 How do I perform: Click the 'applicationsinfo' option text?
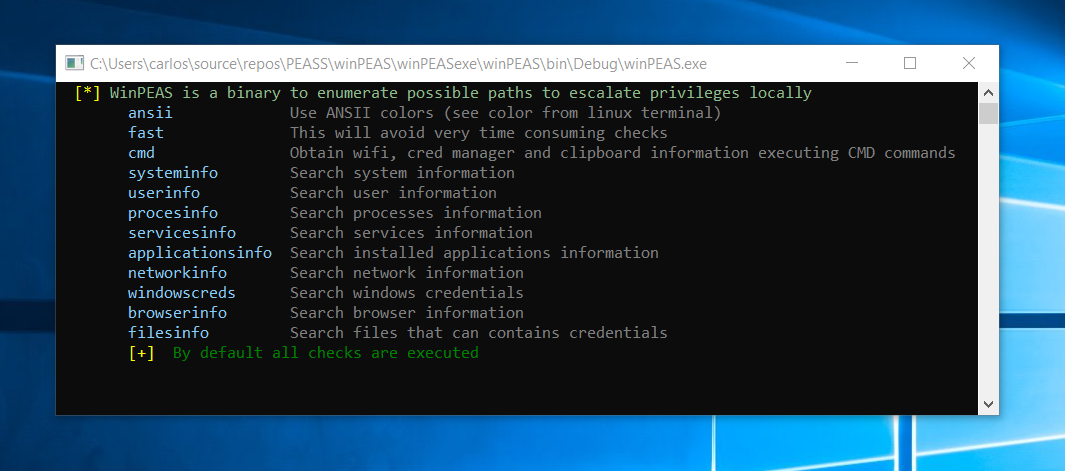[x=200, y=254]
